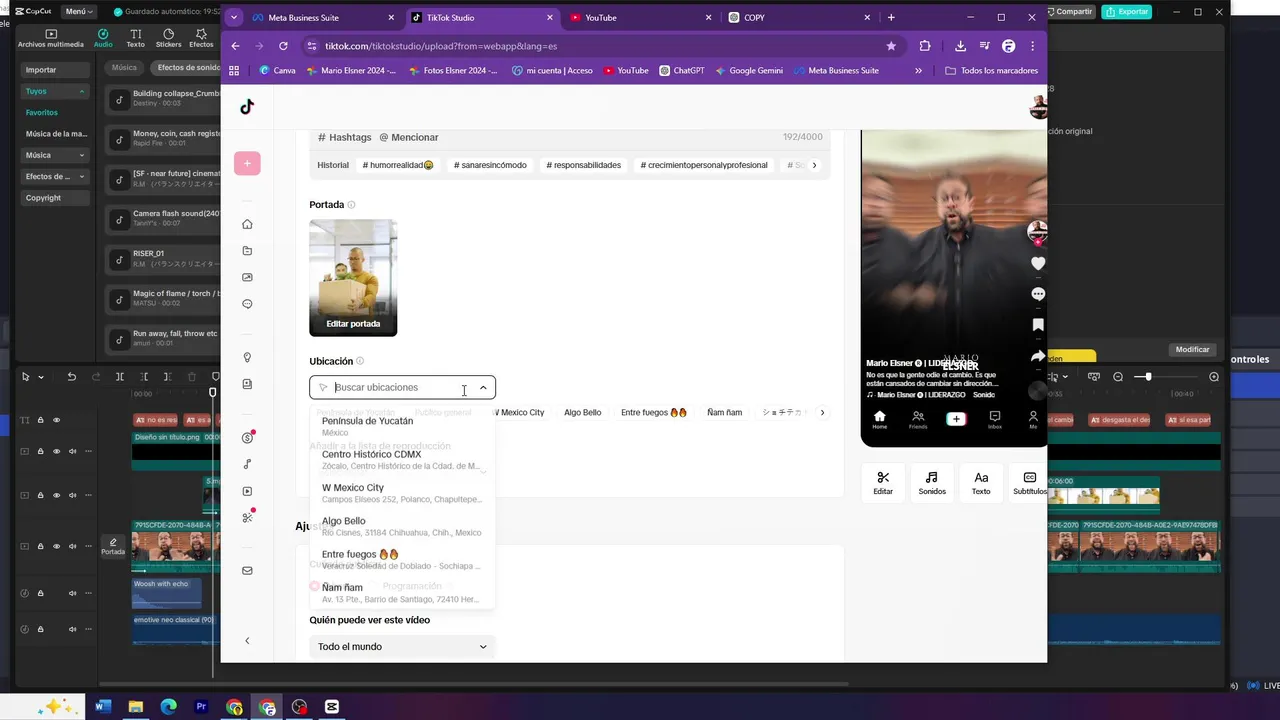The image size is (1280, 720).
Task: Lock the Woosh with echo track
Action: click(x=40, y=593)
